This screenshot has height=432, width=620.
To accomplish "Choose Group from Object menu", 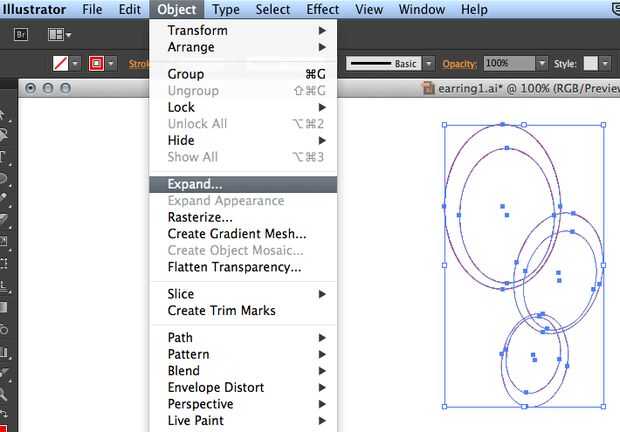I will [x=243, y=74].
